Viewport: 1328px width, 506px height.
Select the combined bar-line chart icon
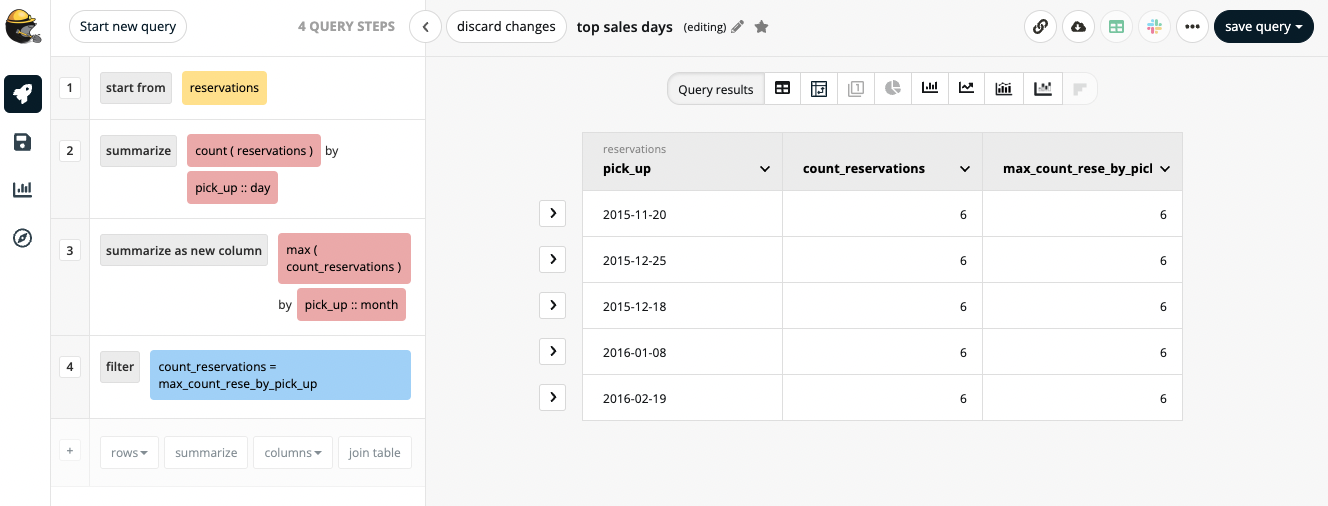pyautogui.click(x=1003, y=89)
